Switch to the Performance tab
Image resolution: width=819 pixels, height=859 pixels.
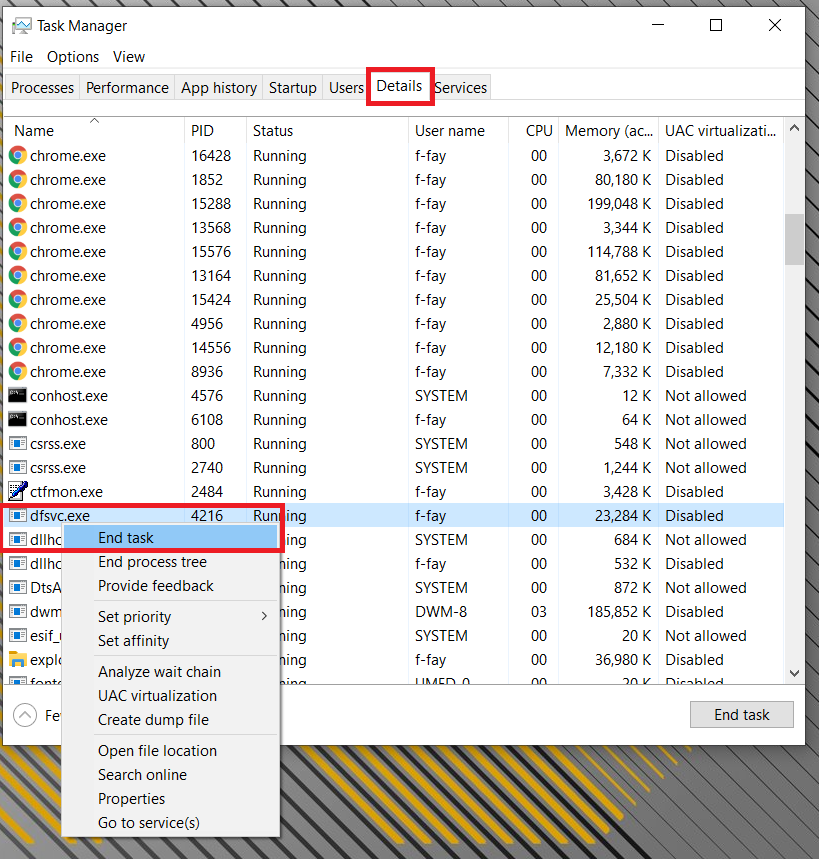[x=128, y=88]
